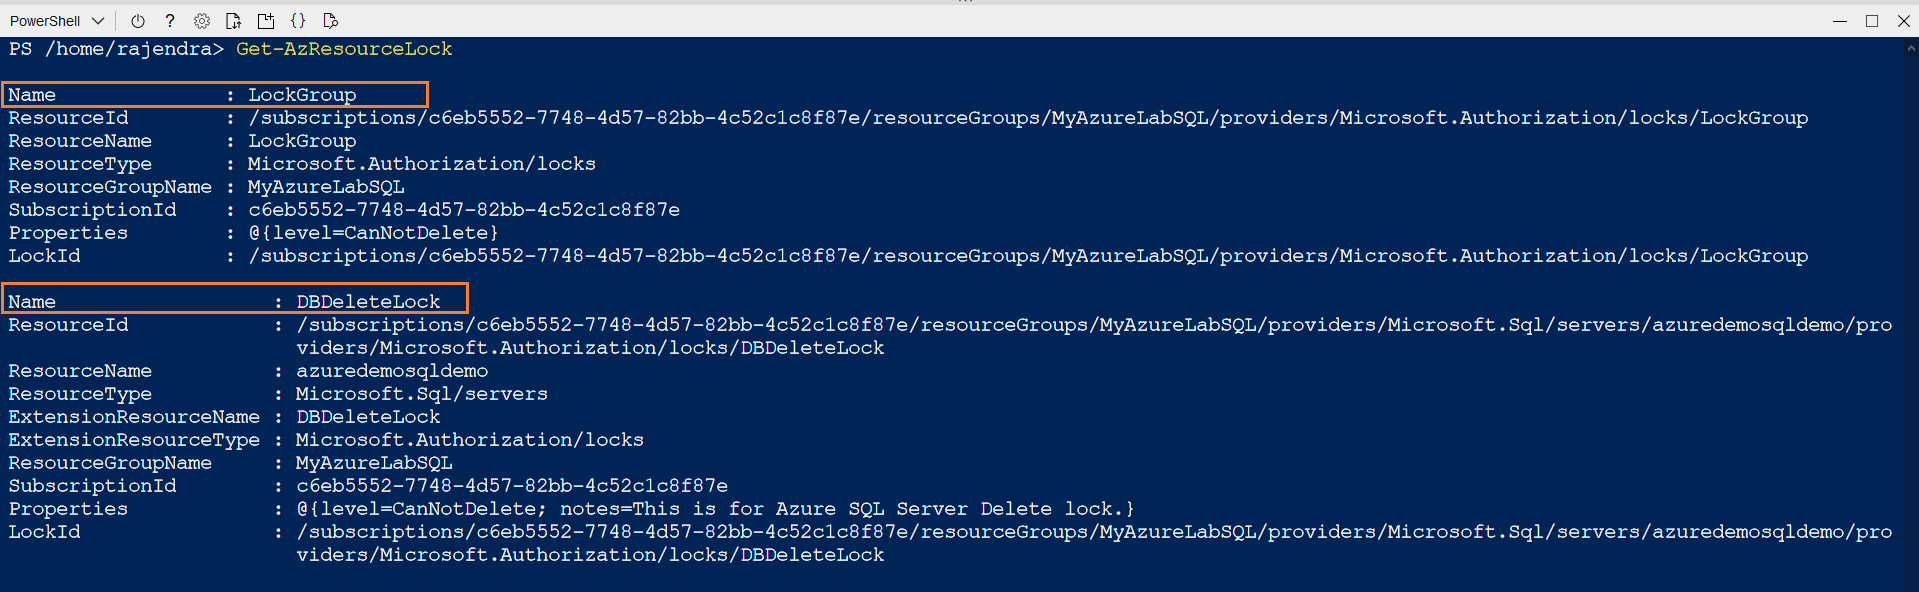The width and height of the screenshot is (1919, 592).
Task: Click the PS /home/rajendra prompt
Action: (x=116, y=49)
